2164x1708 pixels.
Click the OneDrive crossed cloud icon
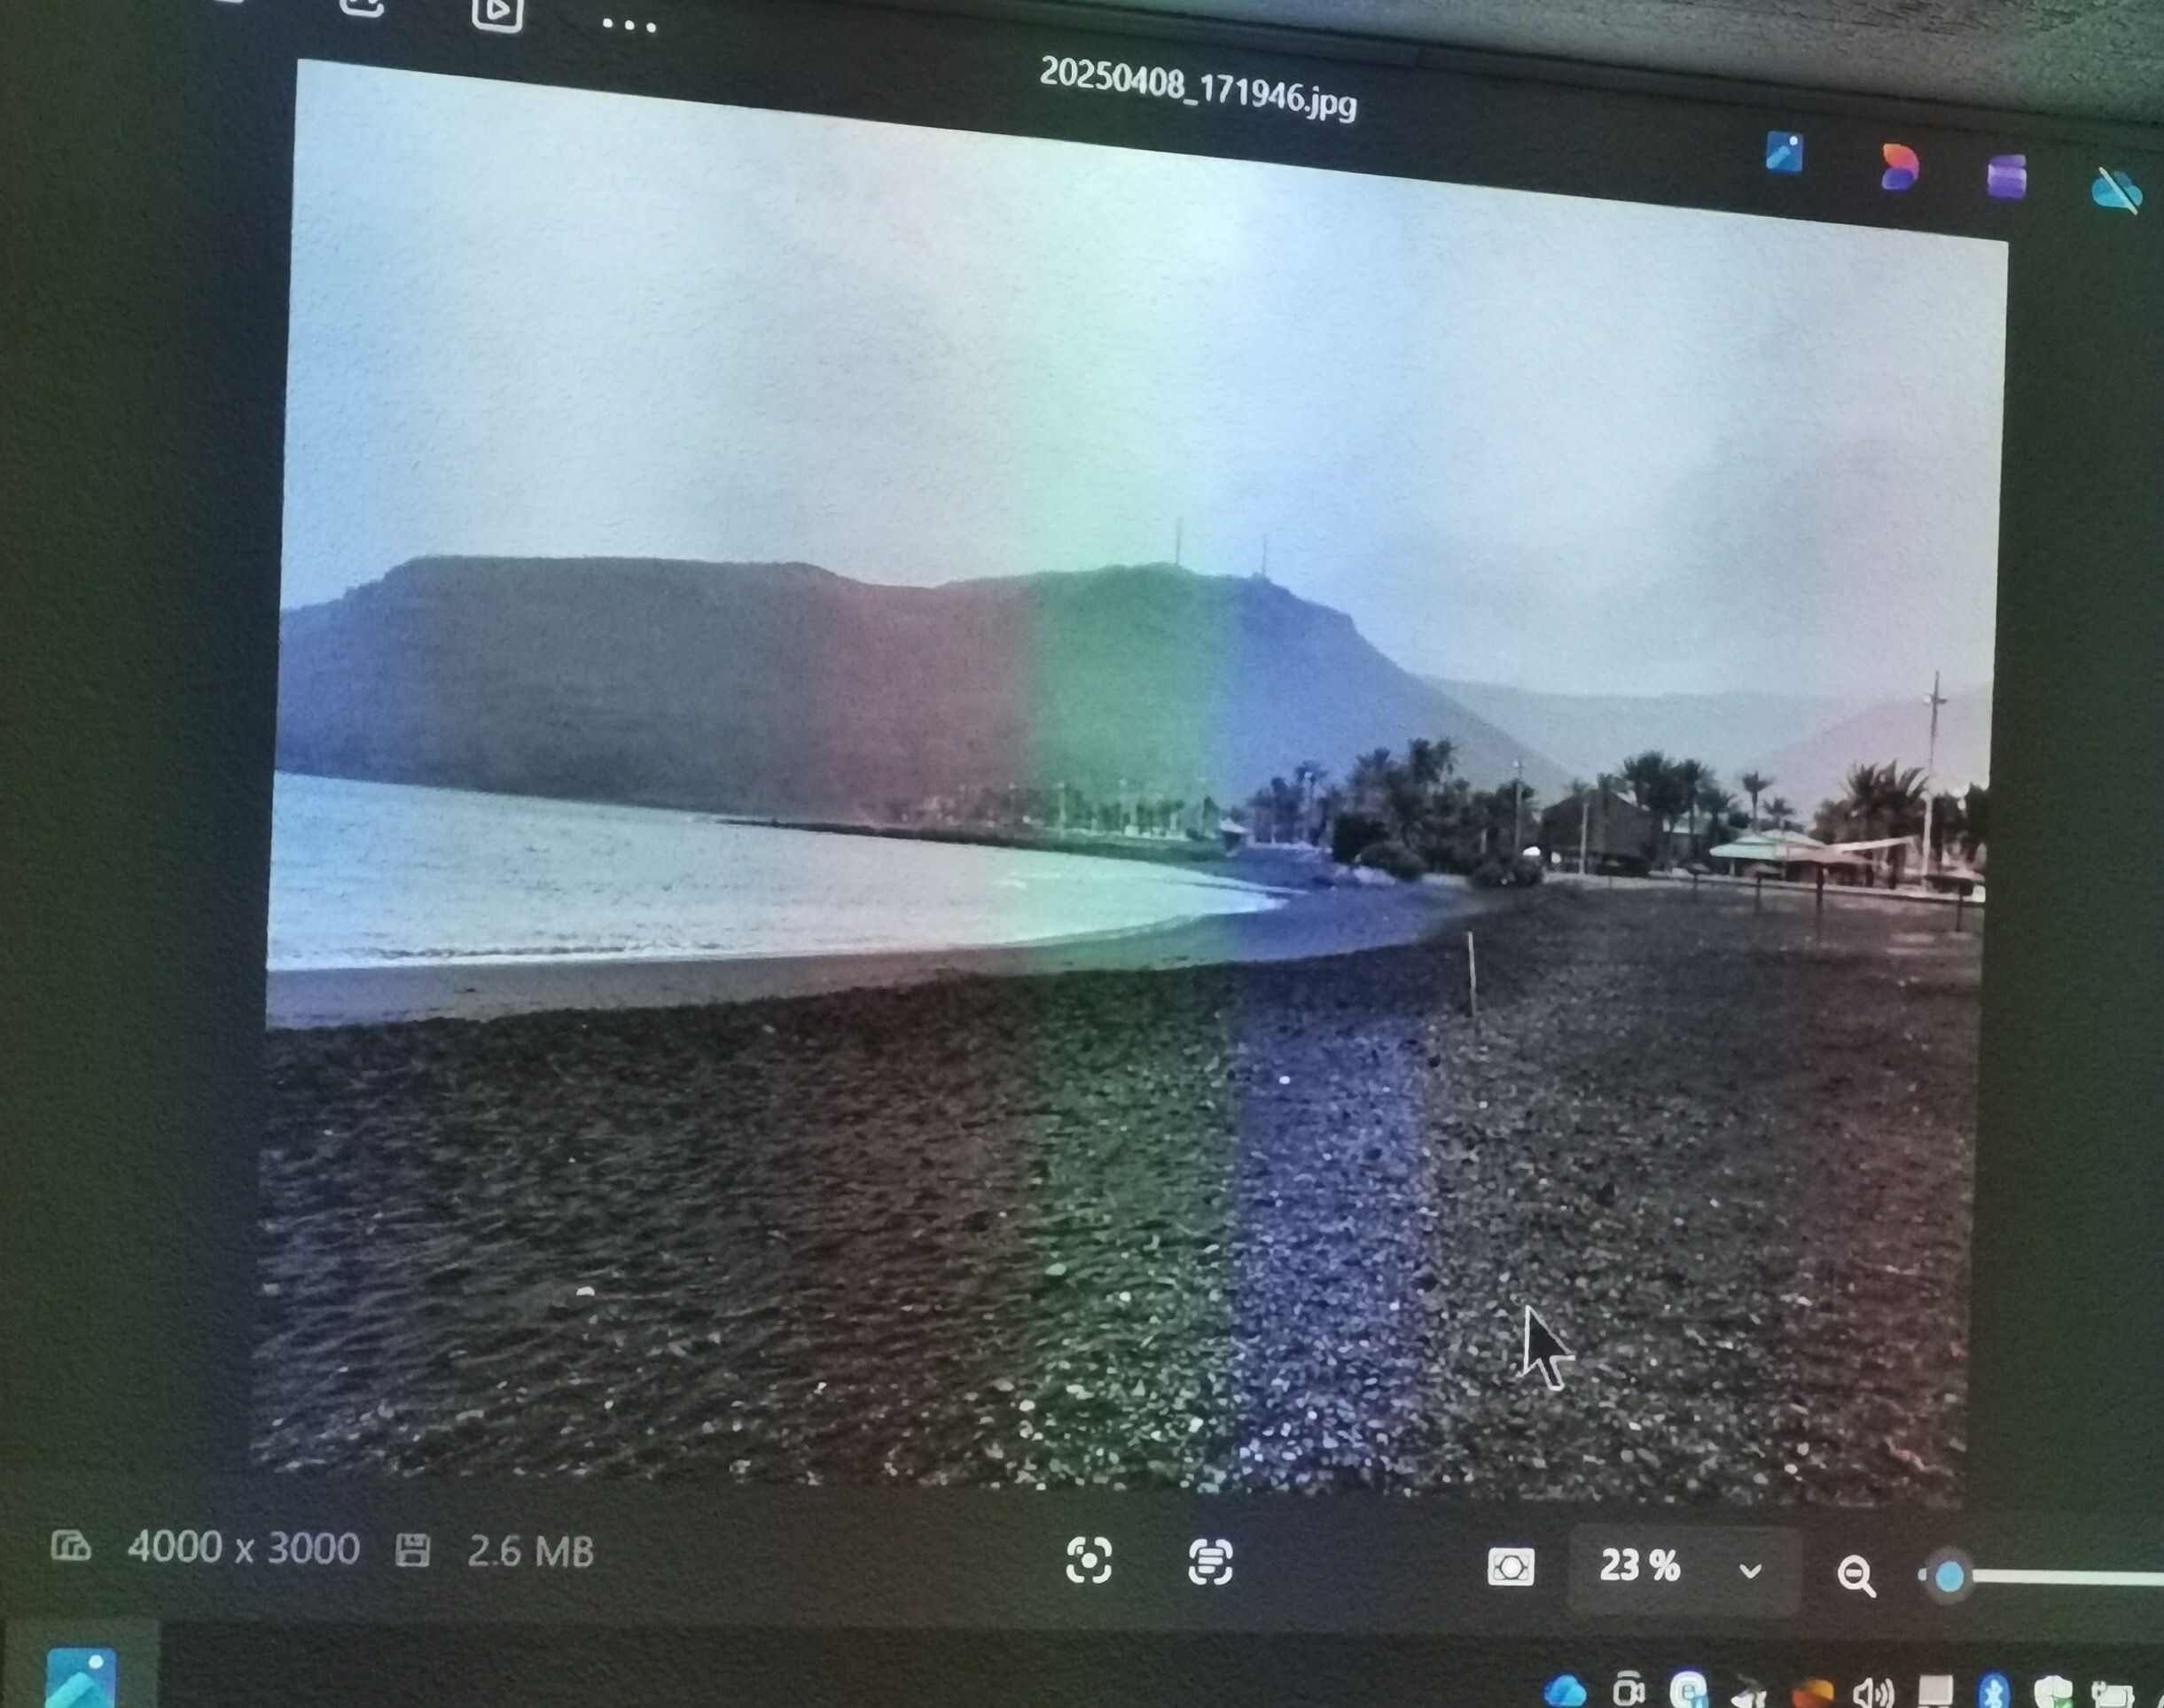coord(2116,190)
